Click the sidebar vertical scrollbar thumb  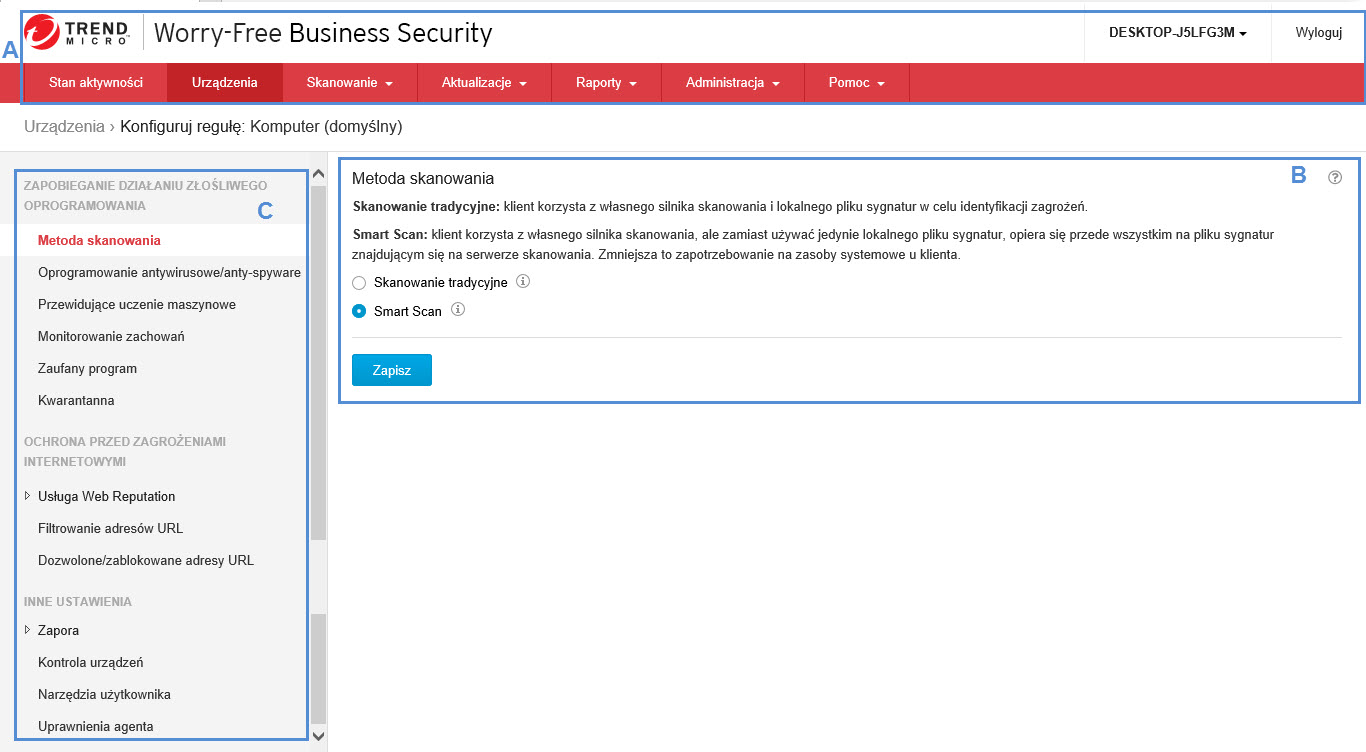pos(318,360)
